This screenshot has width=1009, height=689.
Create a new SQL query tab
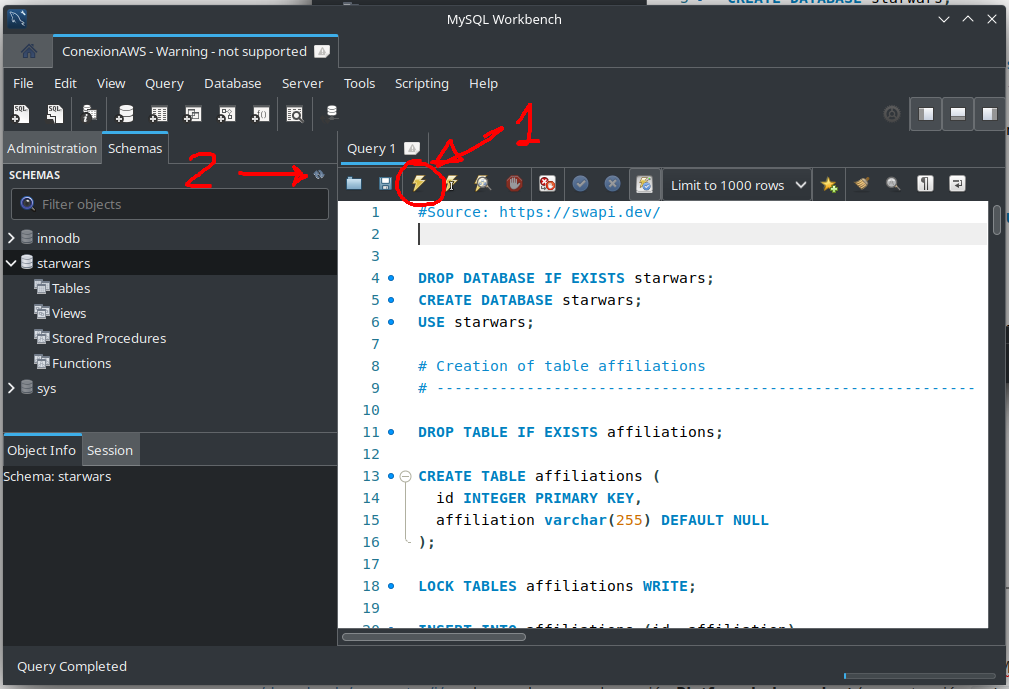[x=20, y=113]
